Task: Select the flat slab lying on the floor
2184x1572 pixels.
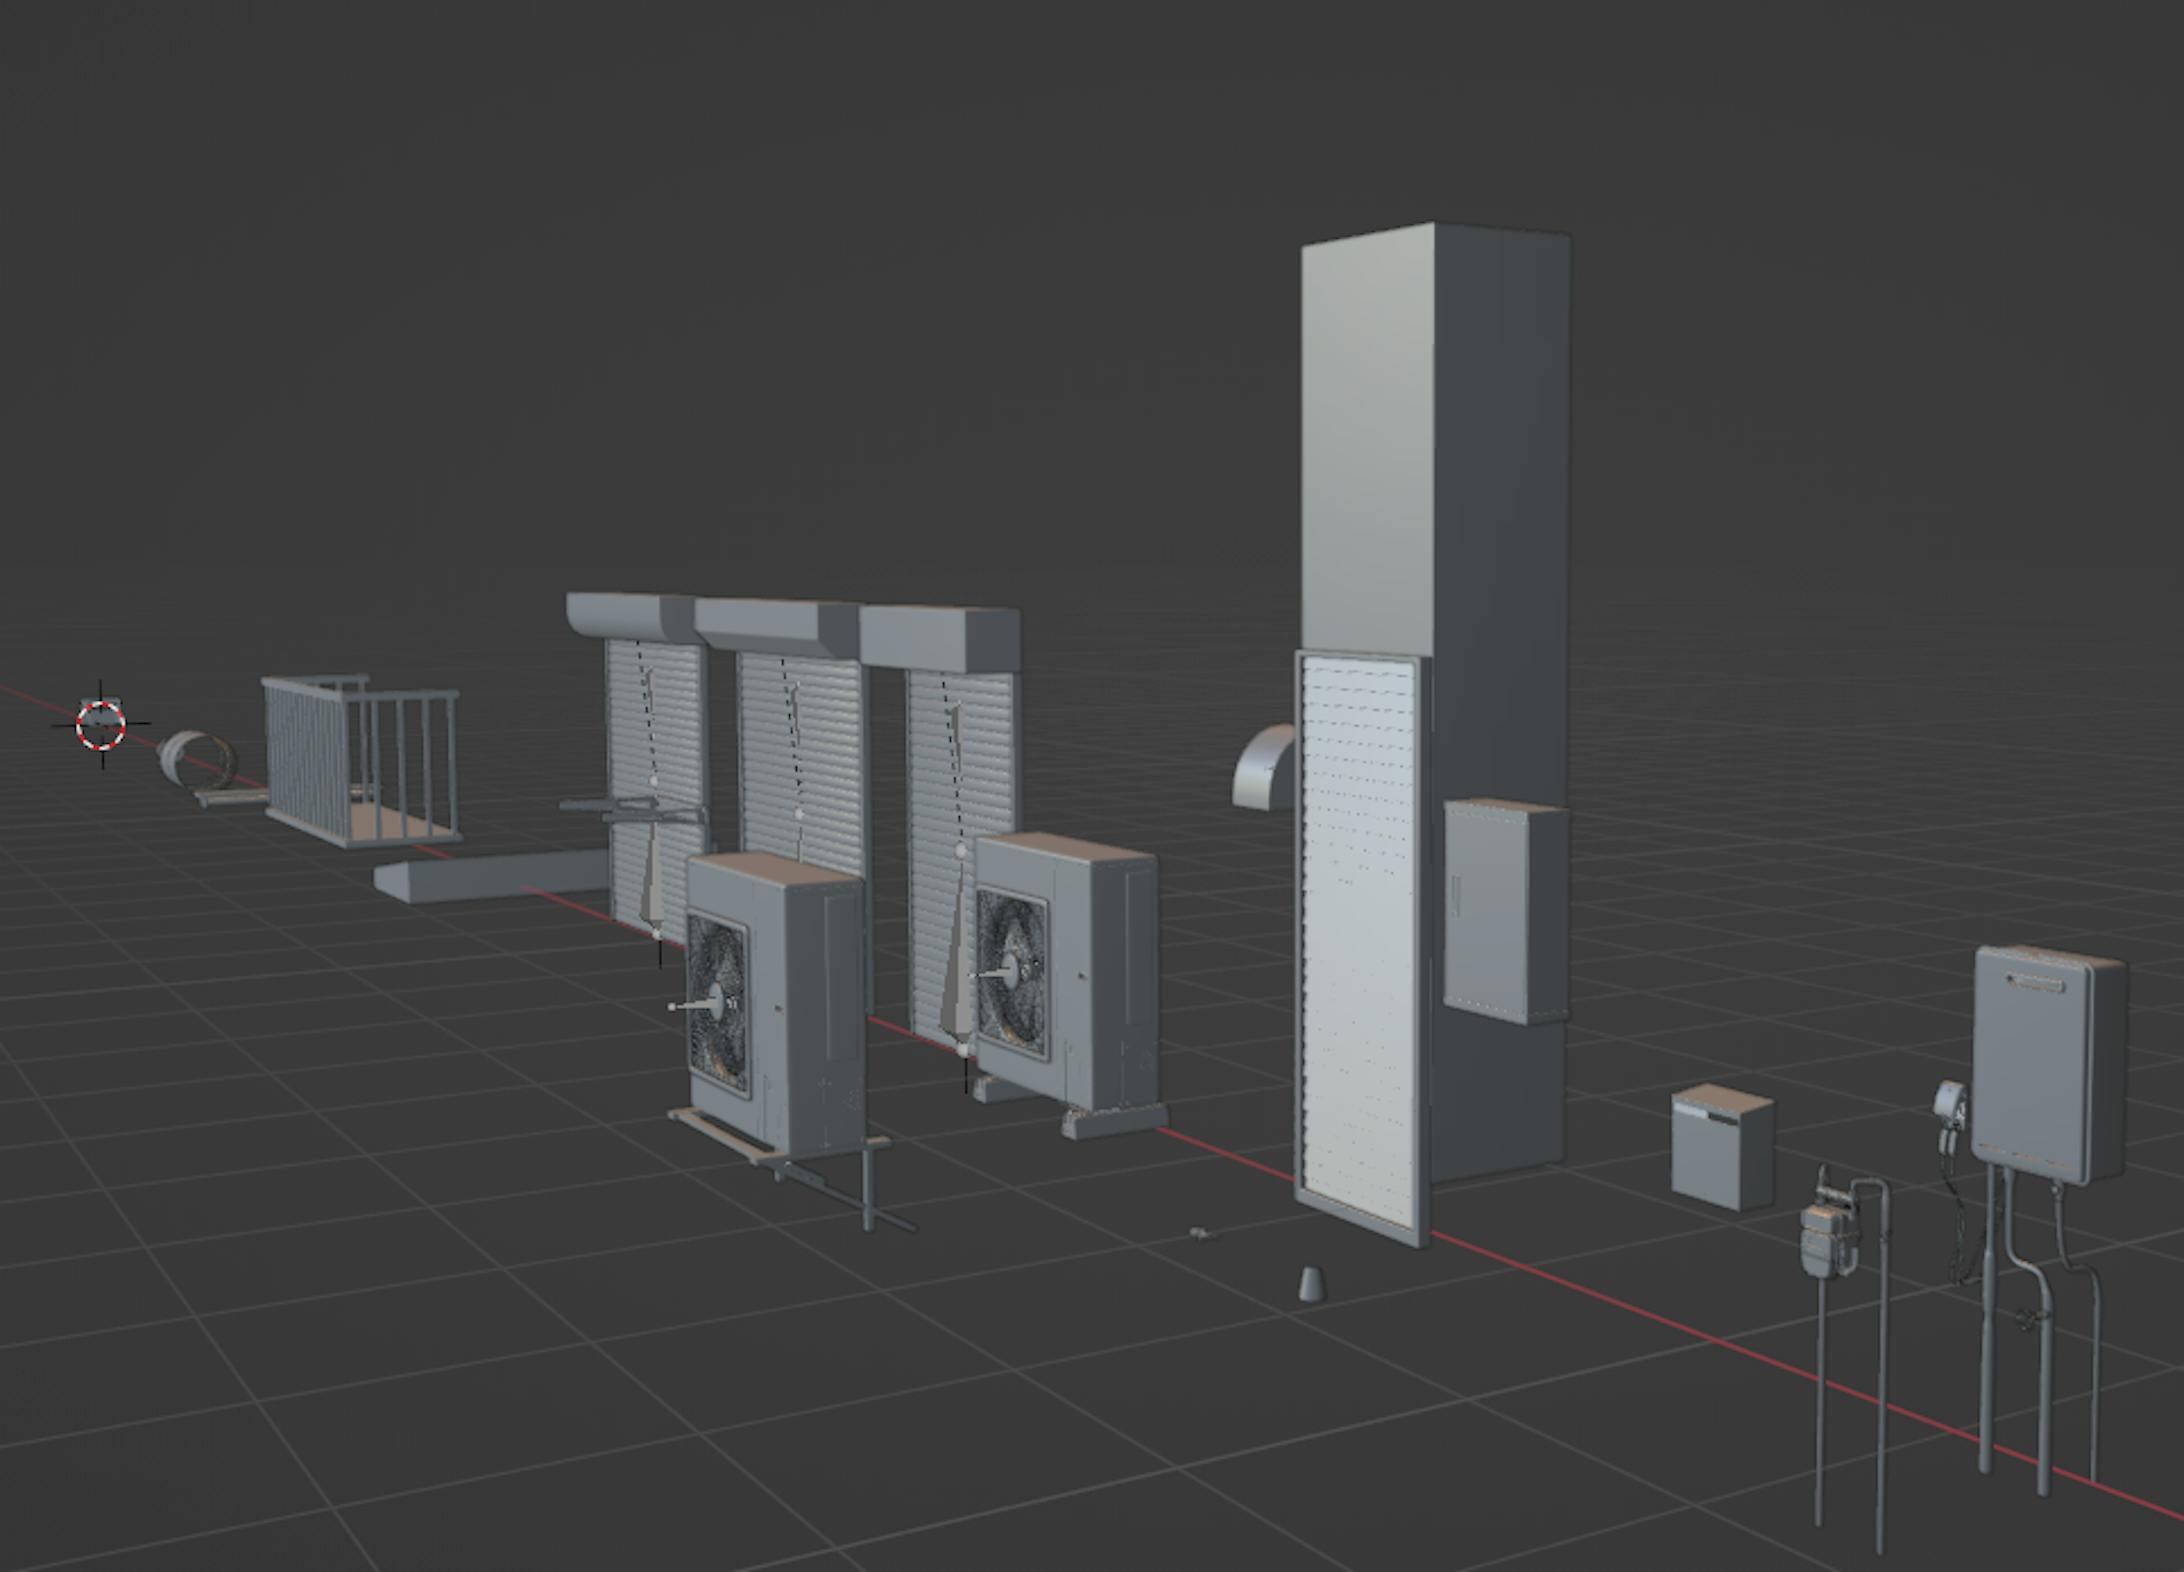Action: (x=490, y=876)
